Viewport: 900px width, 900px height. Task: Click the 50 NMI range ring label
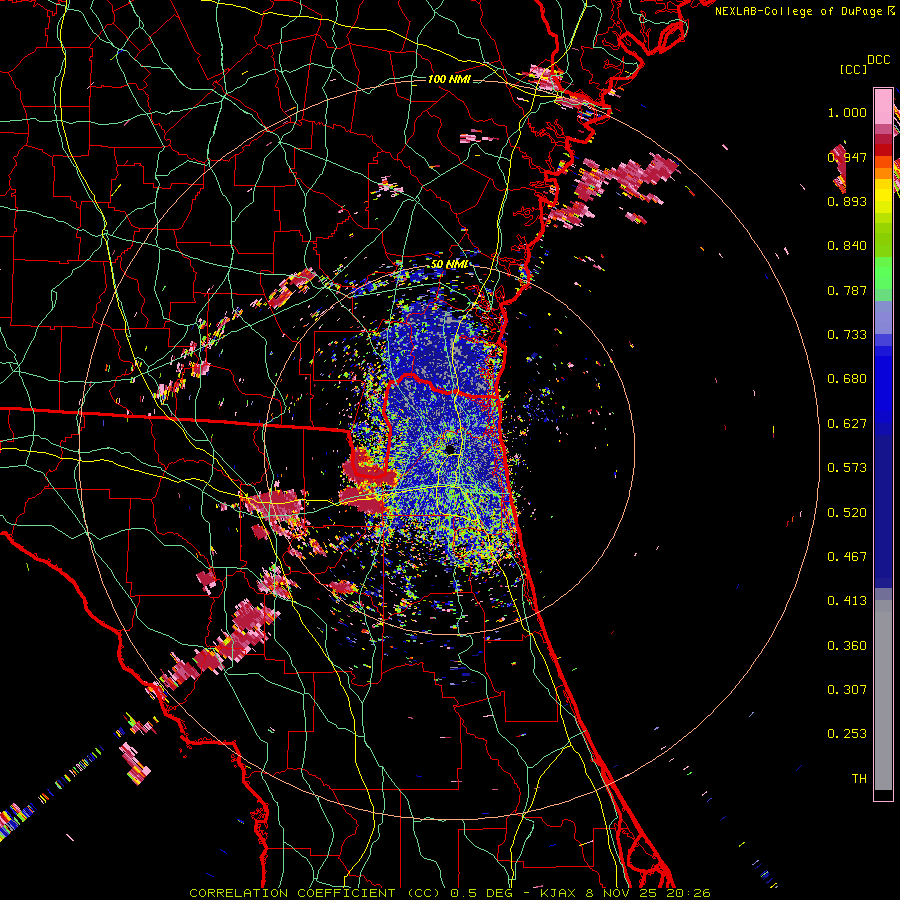449,264
